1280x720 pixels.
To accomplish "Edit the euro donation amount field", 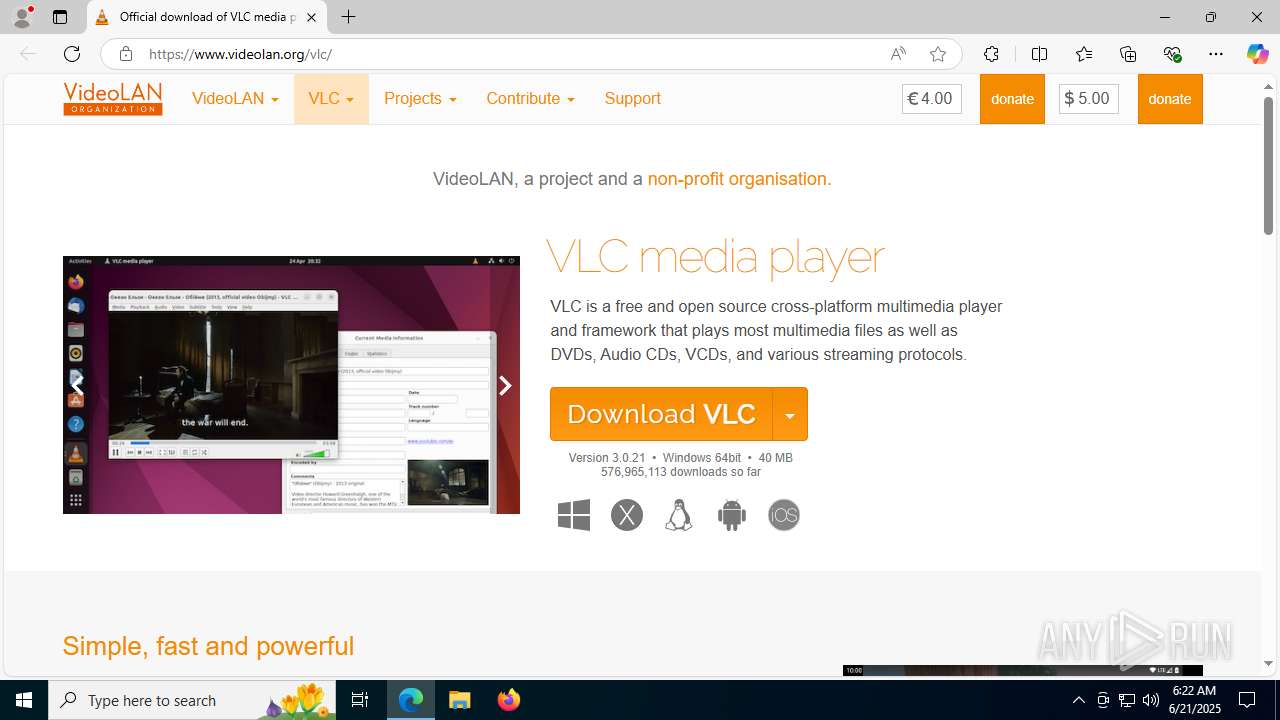I will pos(932,99).
